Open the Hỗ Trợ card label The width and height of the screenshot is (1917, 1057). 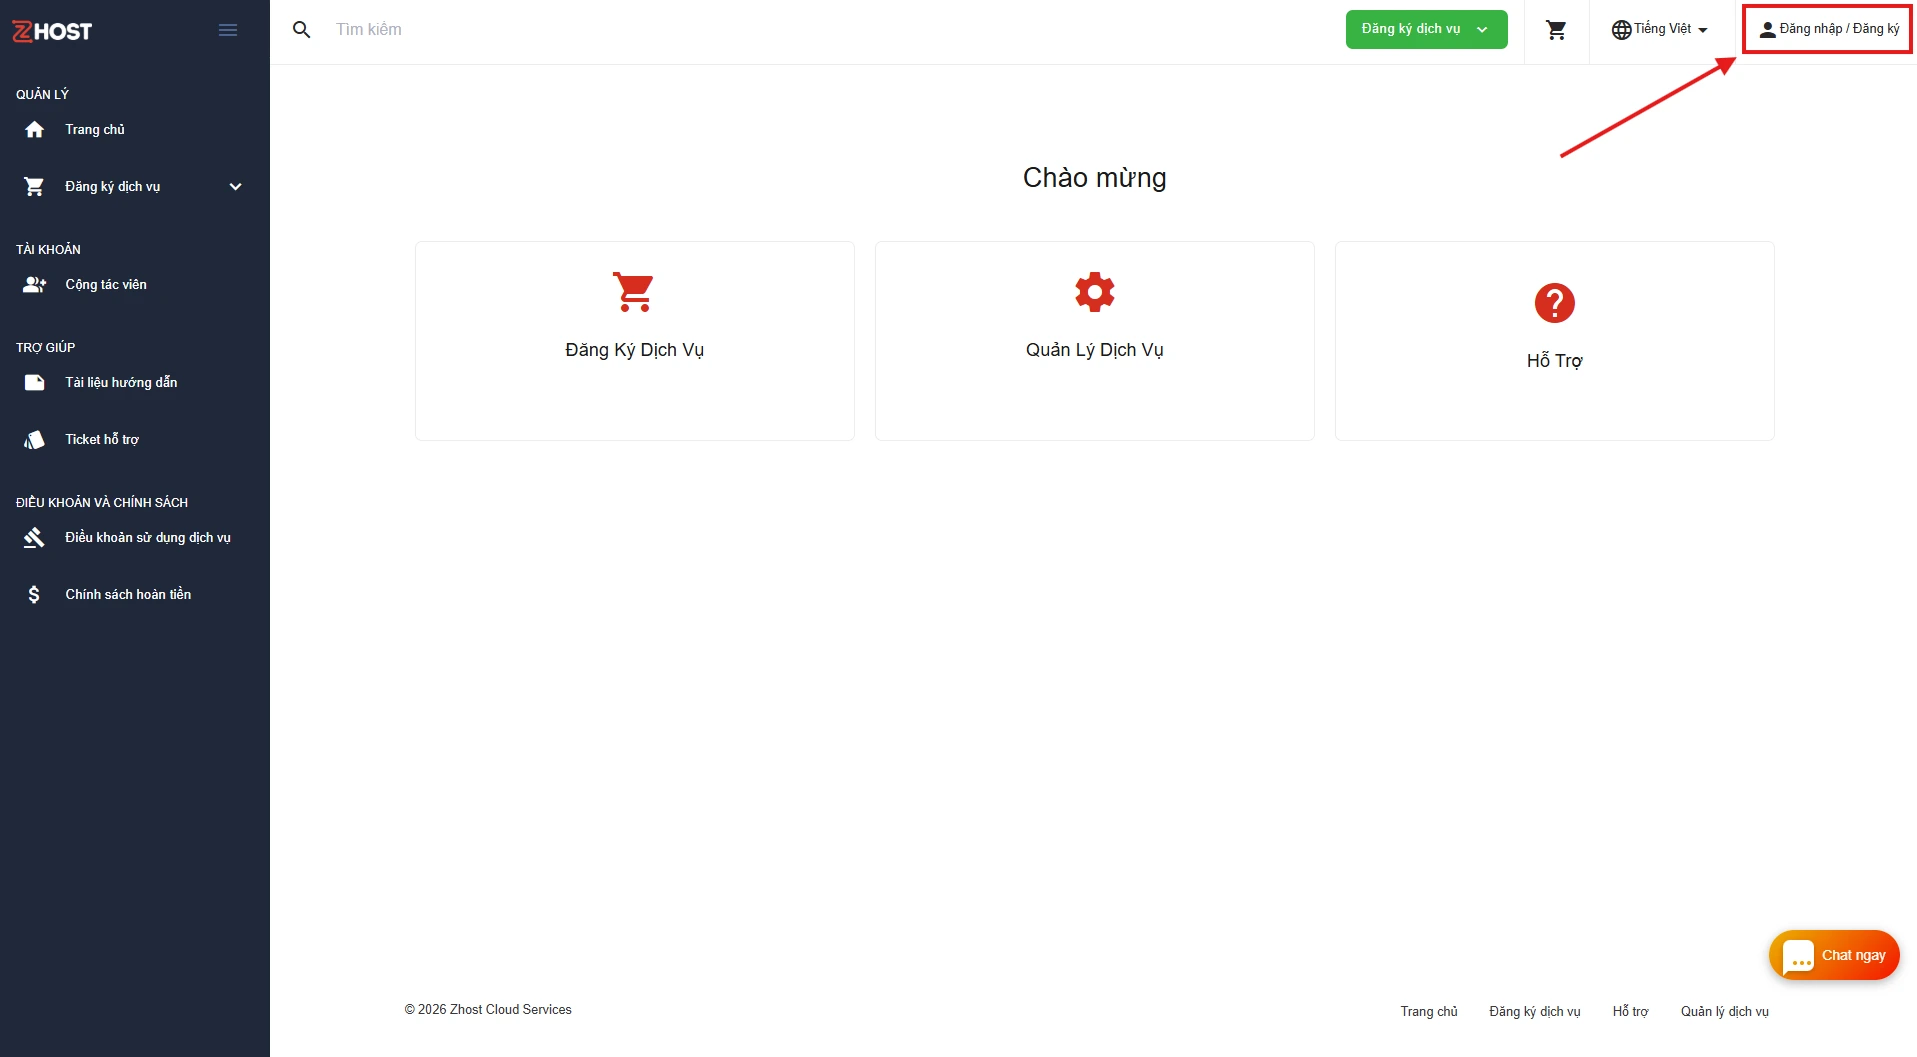tap(1554, 361)
